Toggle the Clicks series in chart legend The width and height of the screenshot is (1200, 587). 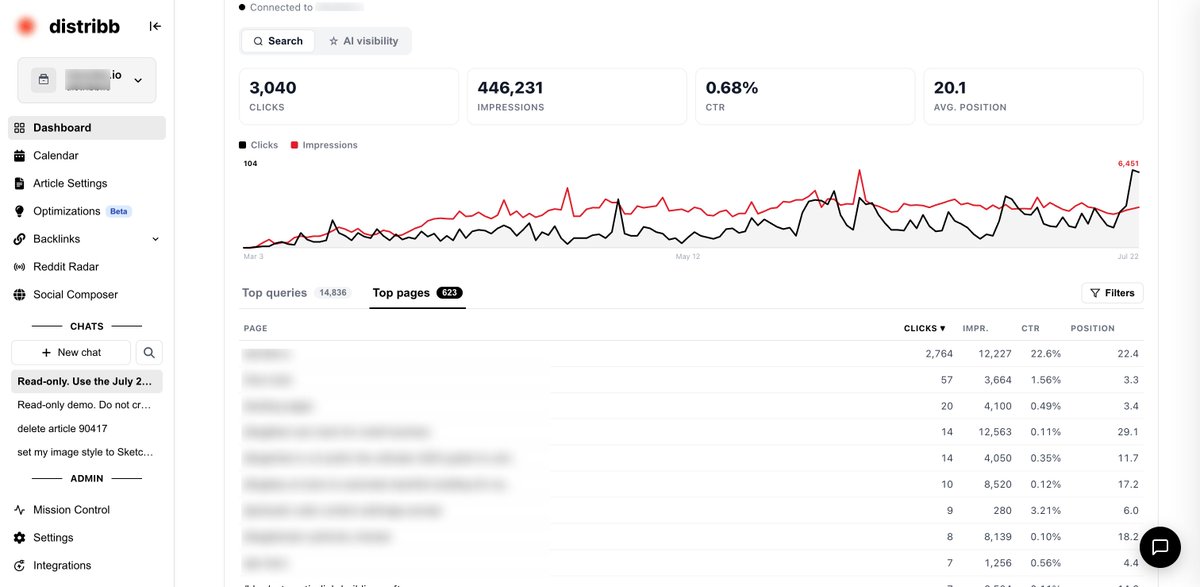pos(259,145)
